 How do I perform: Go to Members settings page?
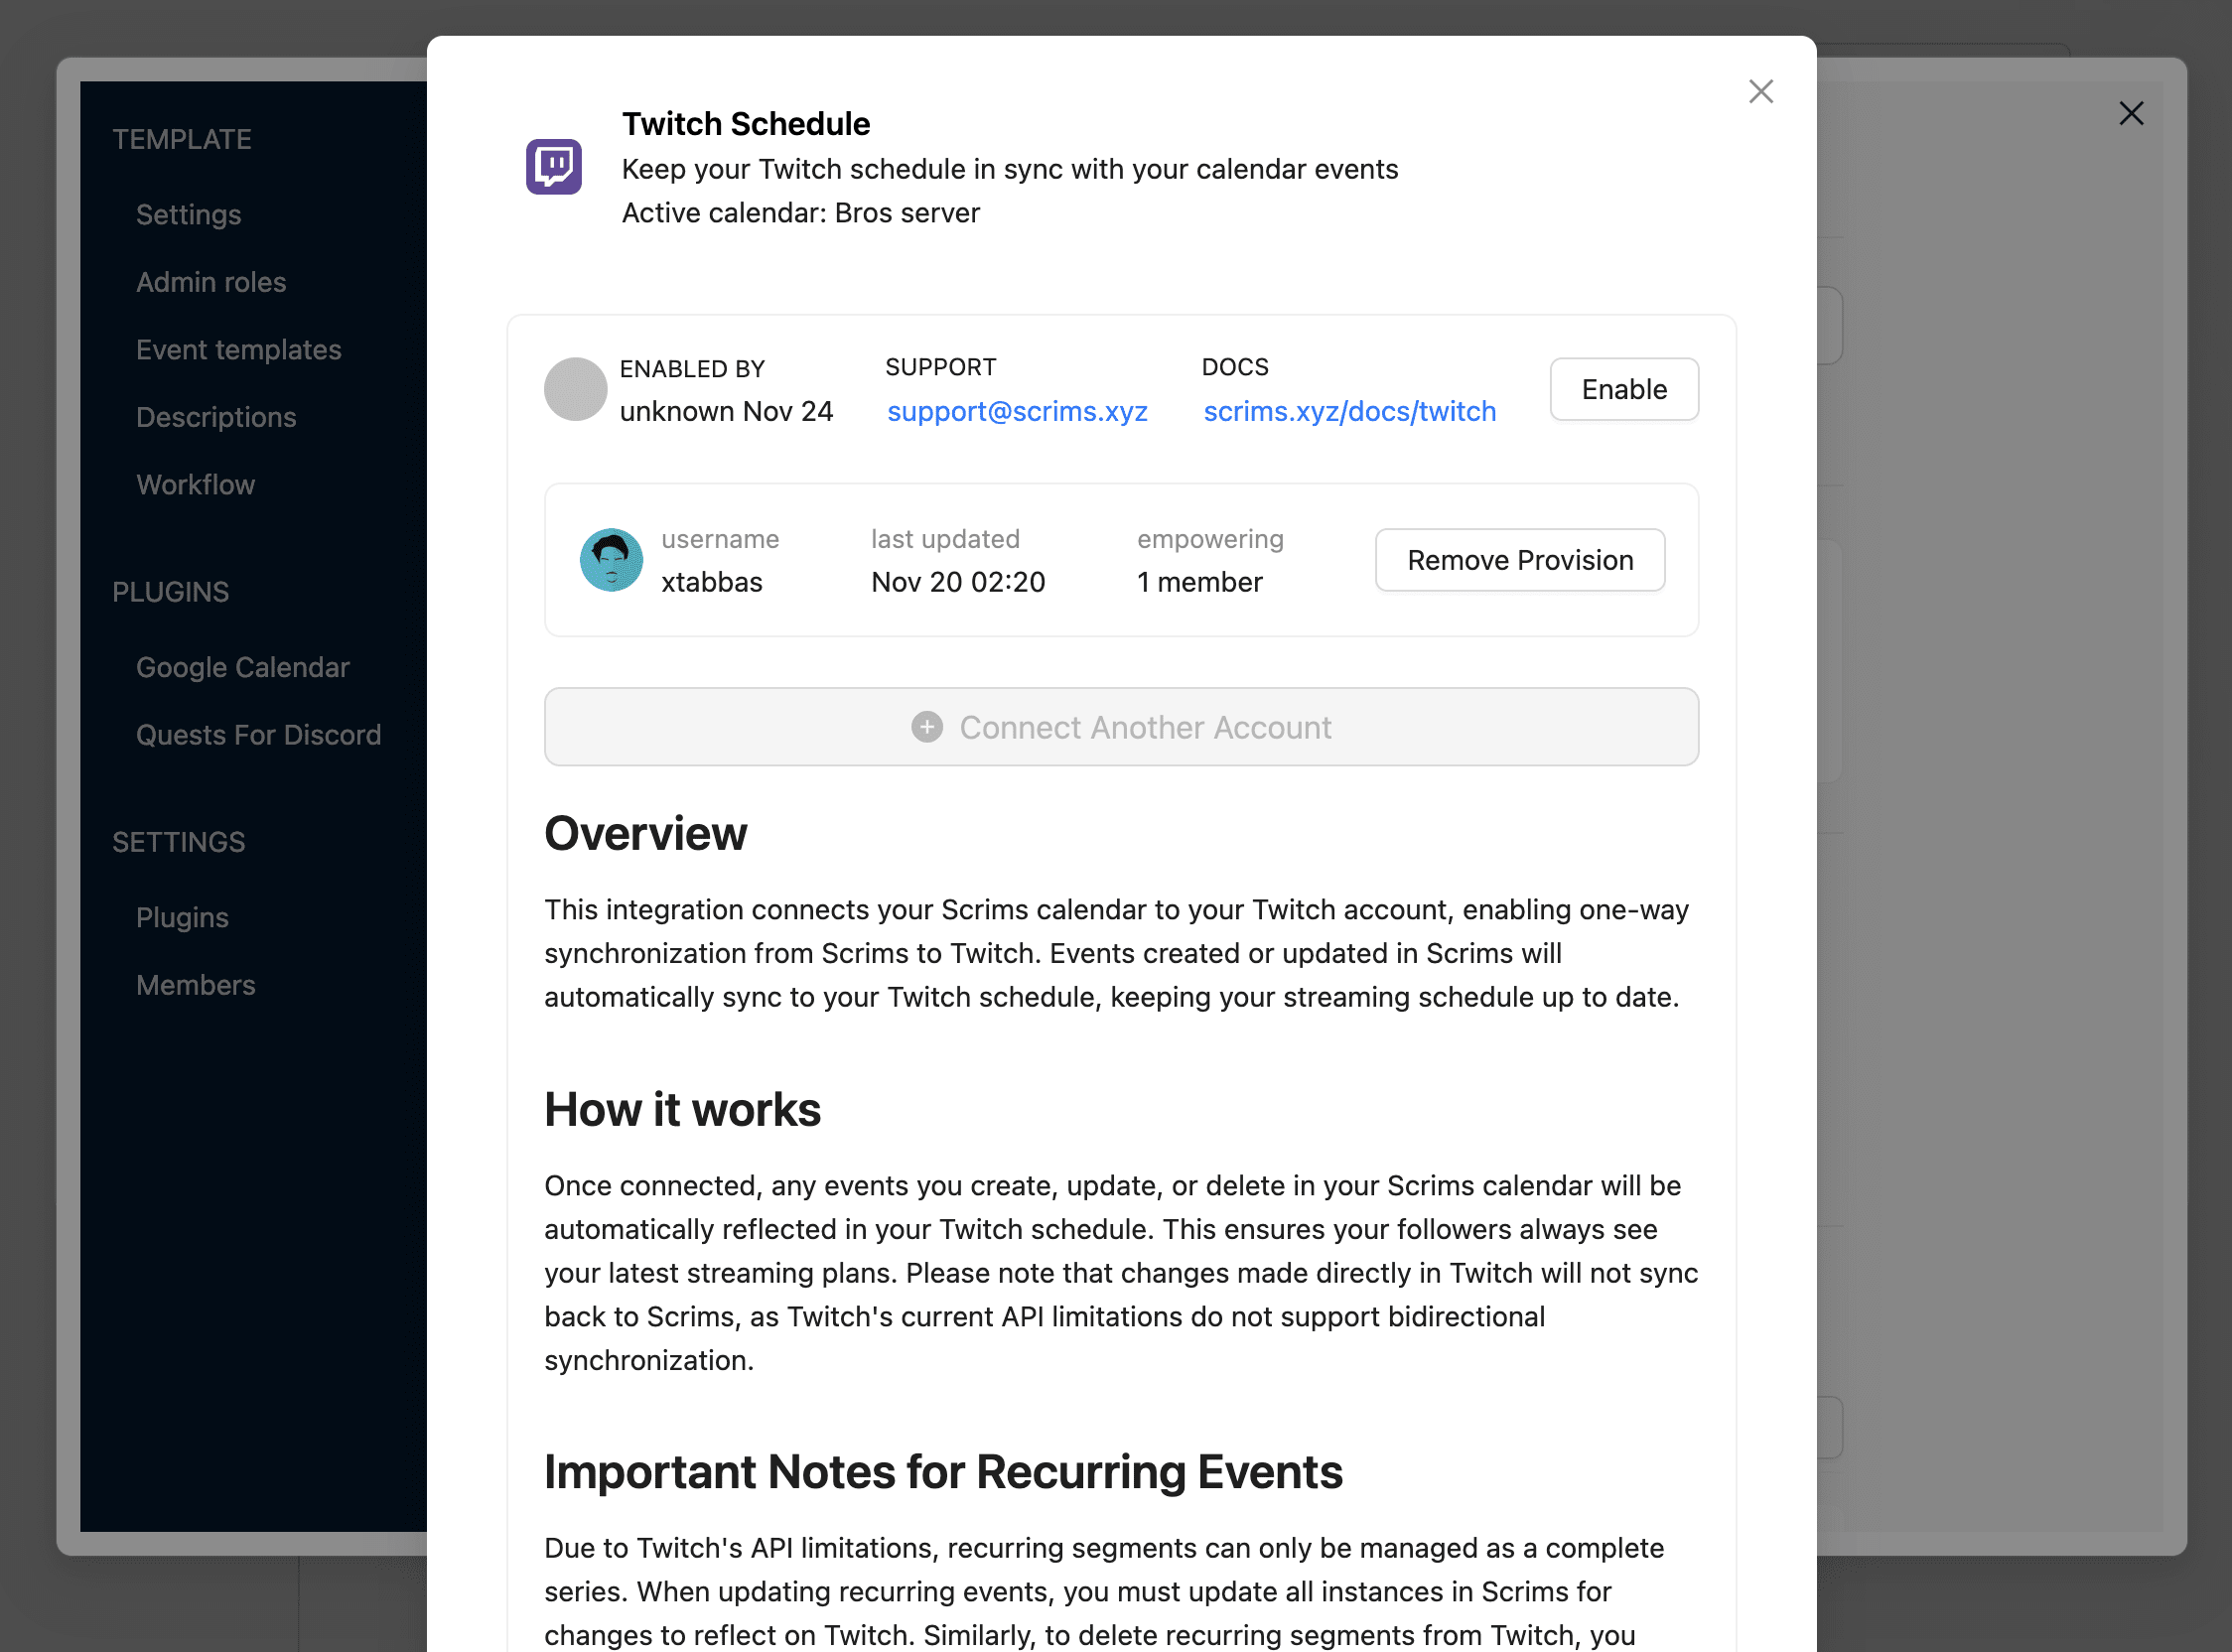[195, 985]
